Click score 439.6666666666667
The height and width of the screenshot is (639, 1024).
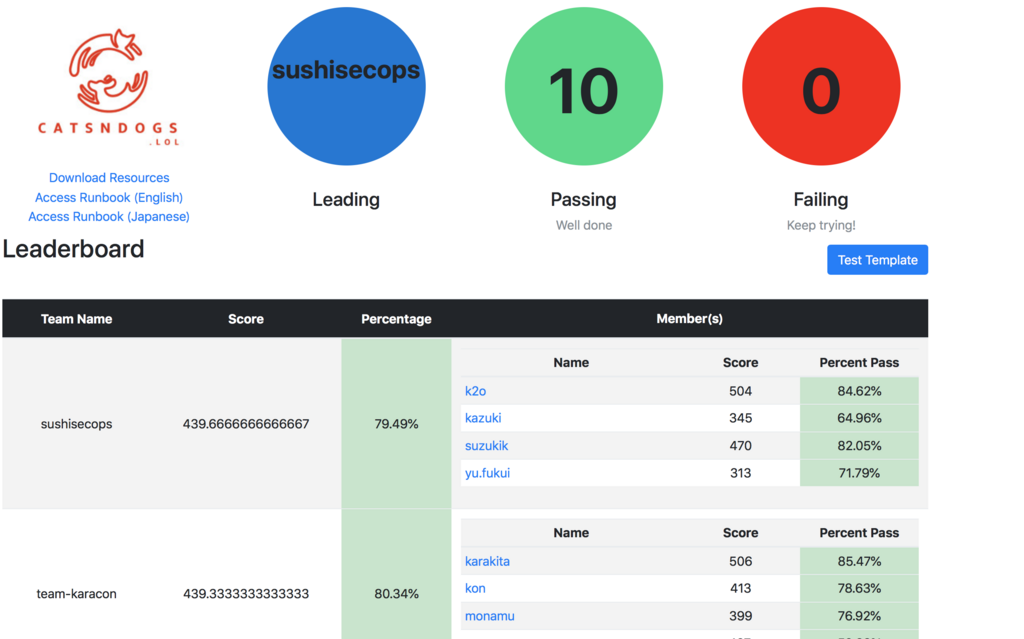(246, 423)
